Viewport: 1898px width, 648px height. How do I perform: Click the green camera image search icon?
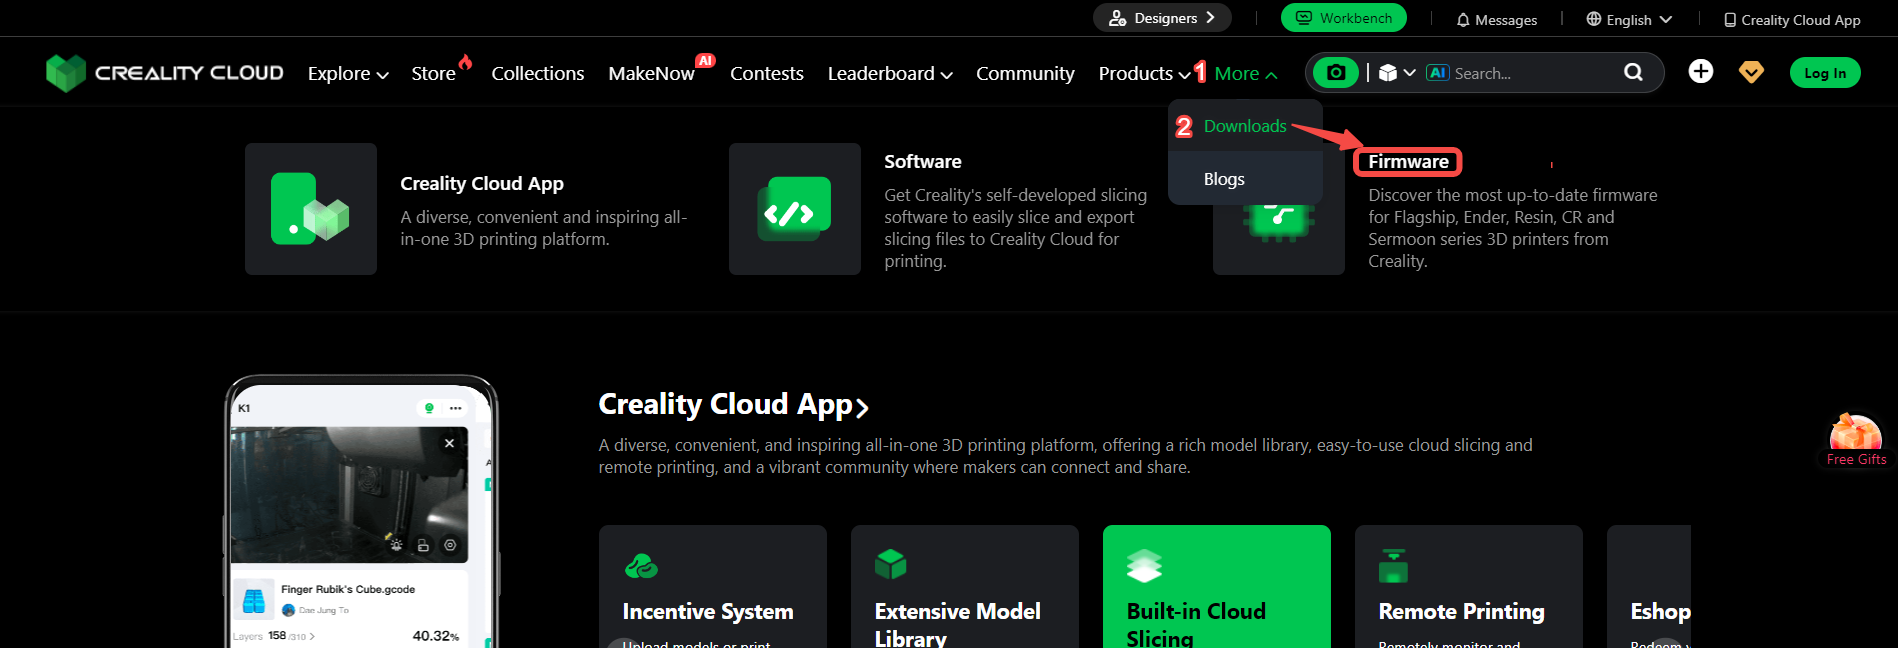coord(1335,73)
